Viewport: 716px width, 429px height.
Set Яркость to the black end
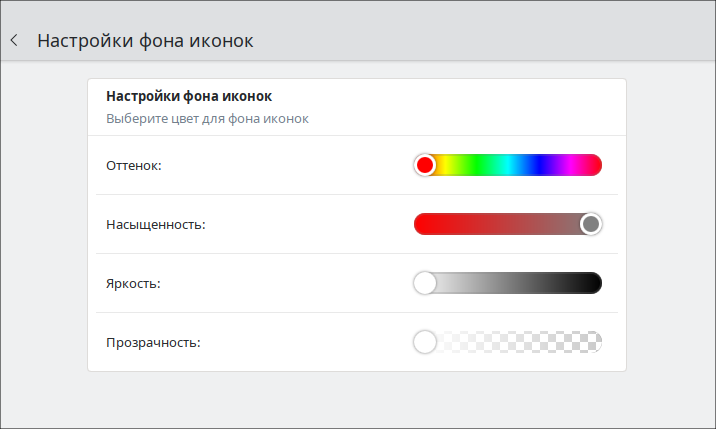(x=594, y=283)
